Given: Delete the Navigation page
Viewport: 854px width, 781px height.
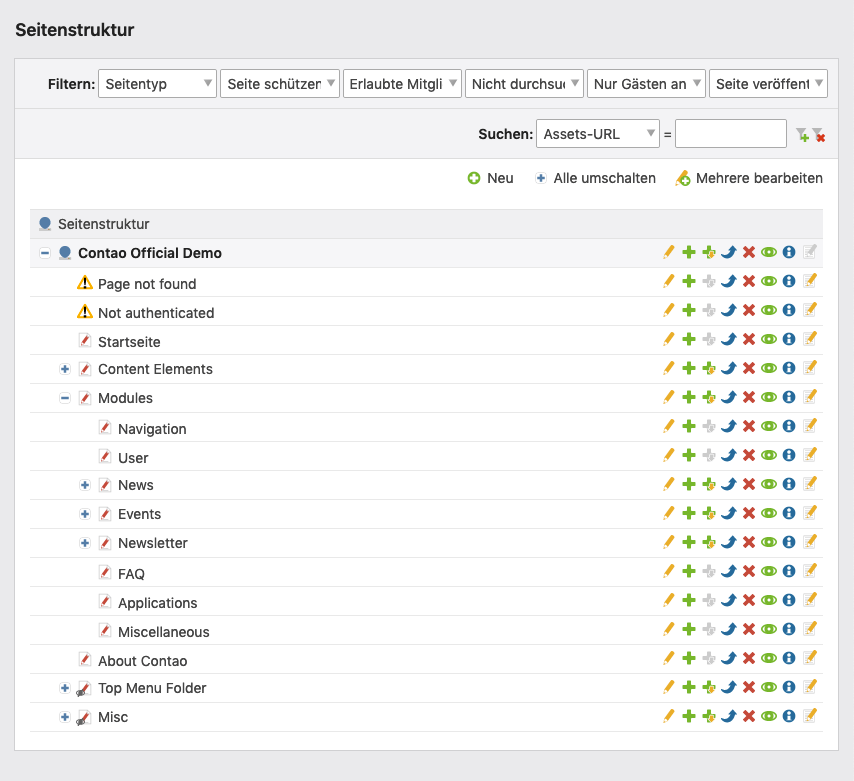Looking at the screenshot, I should pyautogui.click(x=749, y=426).
